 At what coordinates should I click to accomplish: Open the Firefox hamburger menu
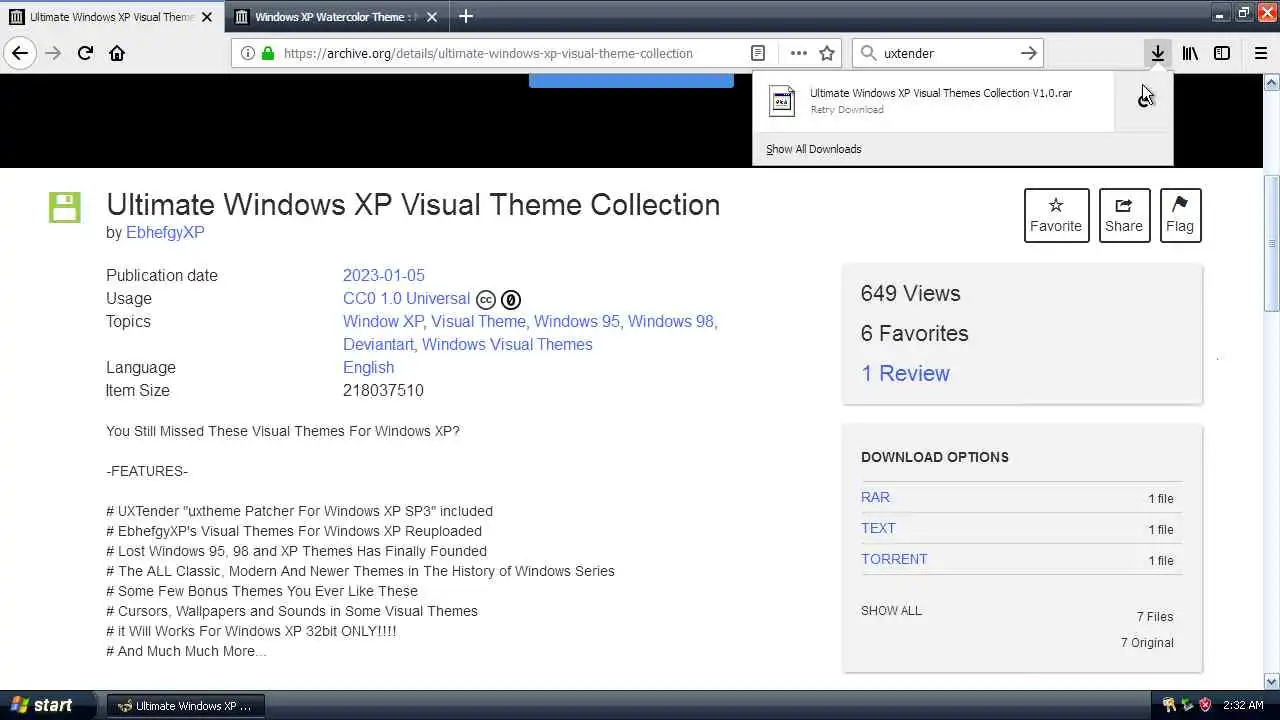(x=1261, y=53)
